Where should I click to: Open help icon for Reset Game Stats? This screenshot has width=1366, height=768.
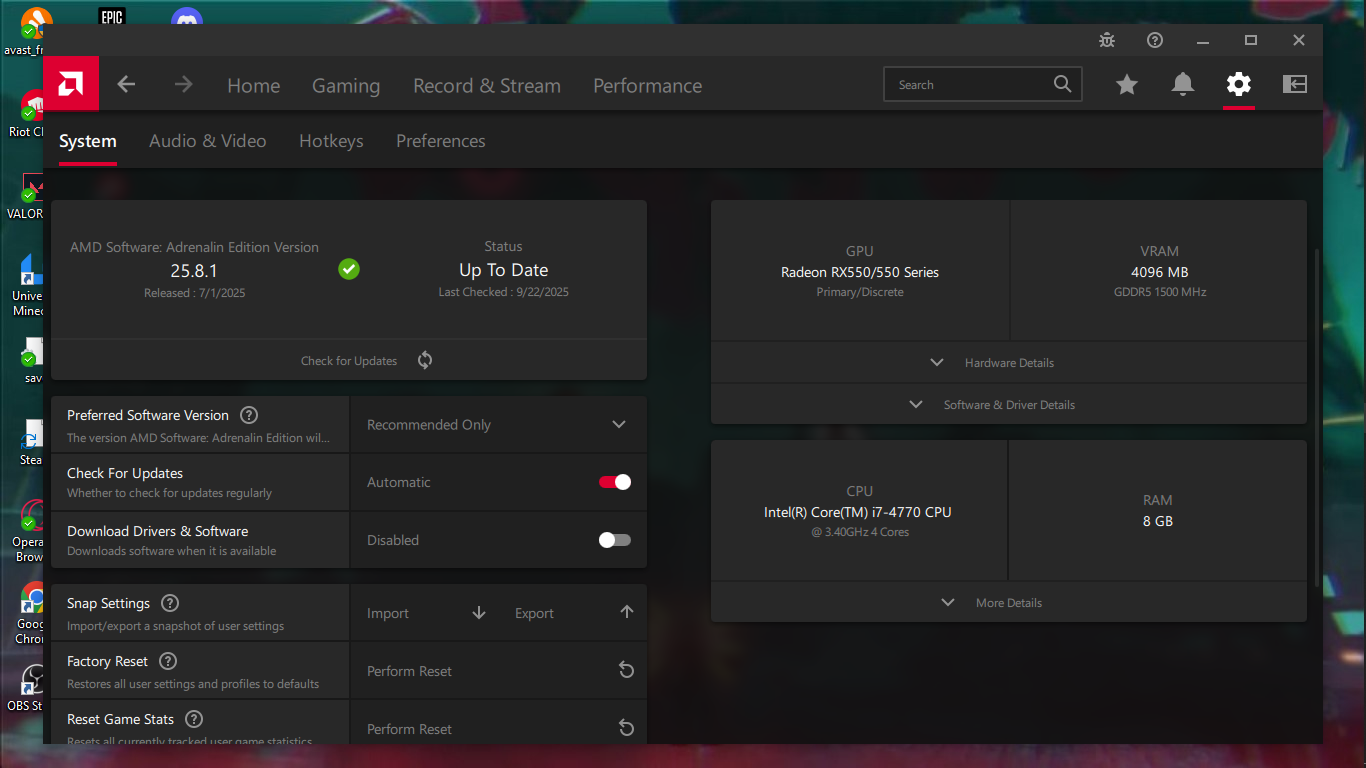click(194, 719)
